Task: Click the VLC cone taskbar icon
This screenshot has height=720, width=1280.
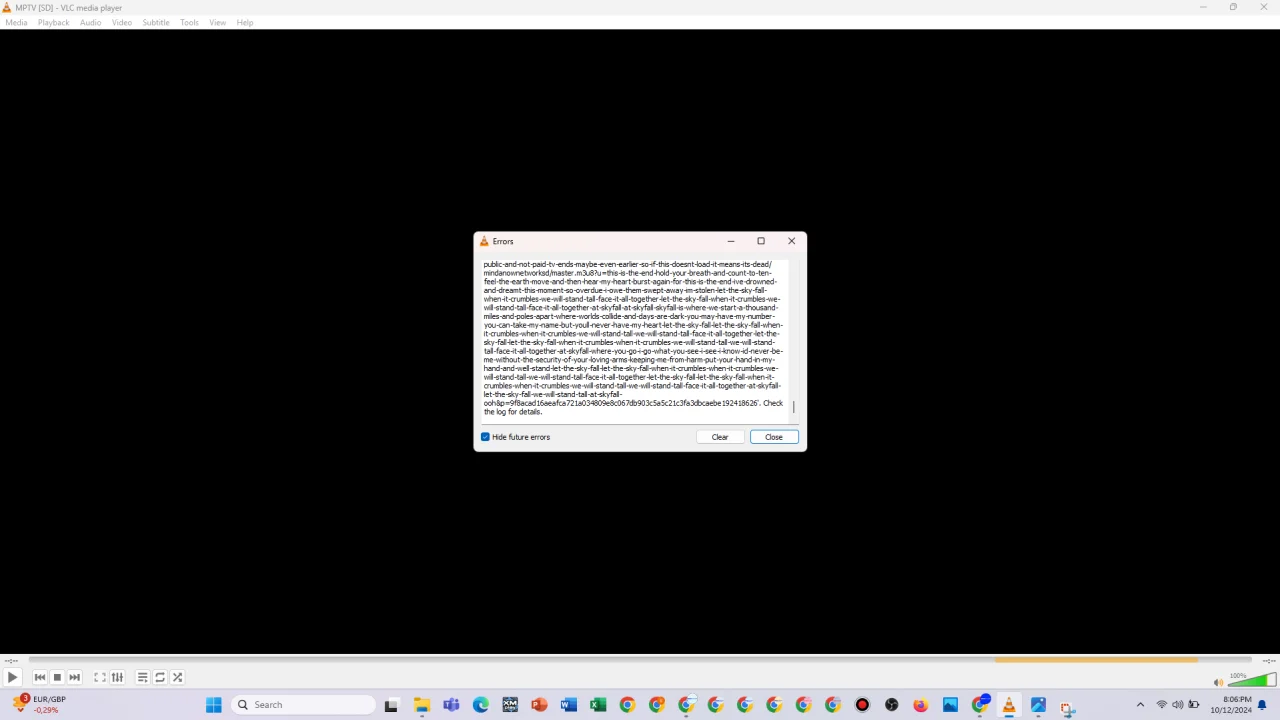Action: (x=1009, y=705)
